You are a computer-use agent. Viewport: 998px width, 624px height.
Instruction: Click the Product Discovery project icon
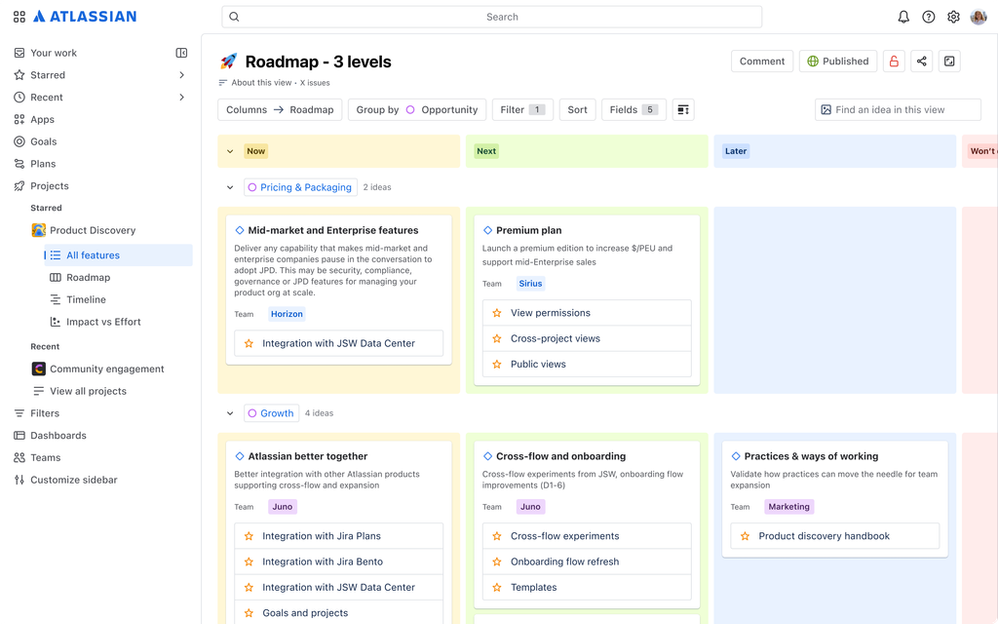[x=39, y=230]
